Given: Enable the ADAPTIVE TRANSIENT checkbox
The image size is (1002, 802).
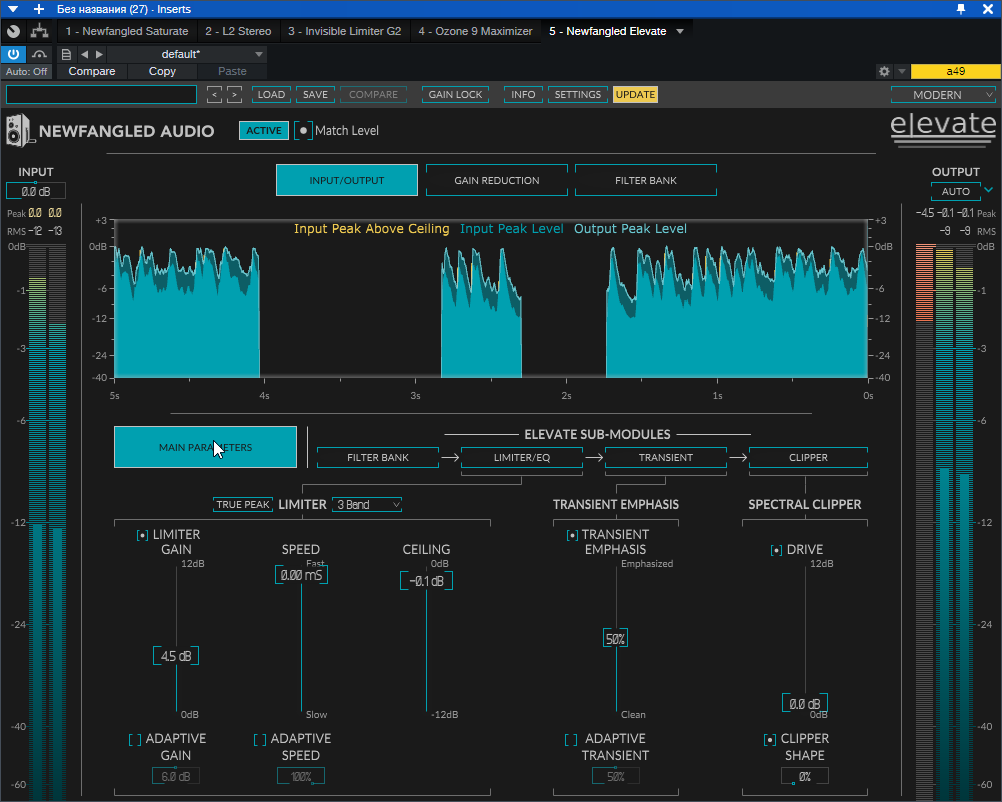Looking at the screenshot, I should (571, 739).
